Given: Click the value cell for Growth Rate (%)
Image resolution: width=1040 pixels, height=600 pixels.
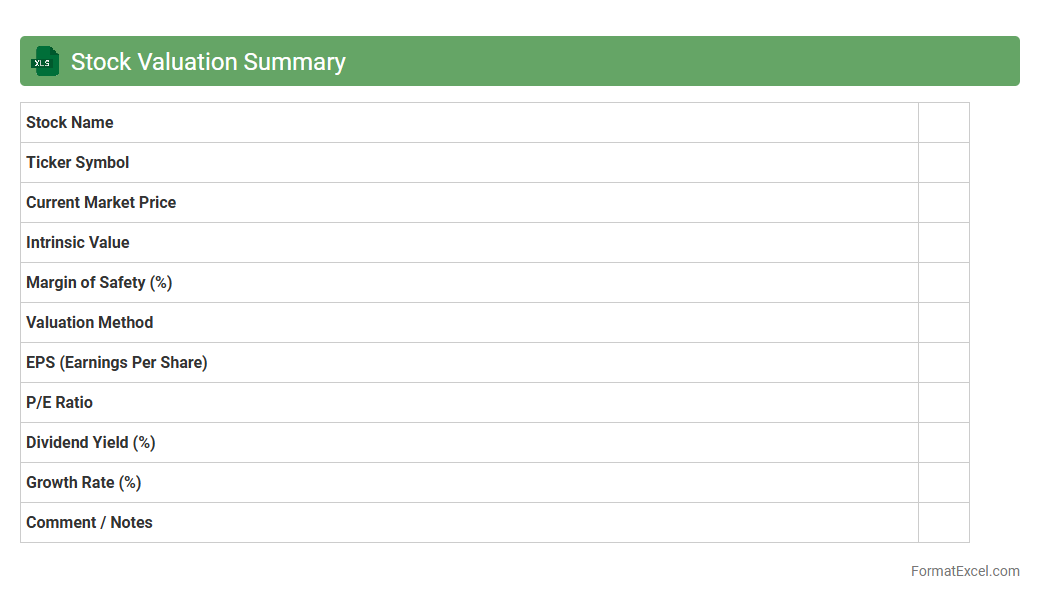Looking at the screenshot, I should pyautogui.click(x=943, y=482).
